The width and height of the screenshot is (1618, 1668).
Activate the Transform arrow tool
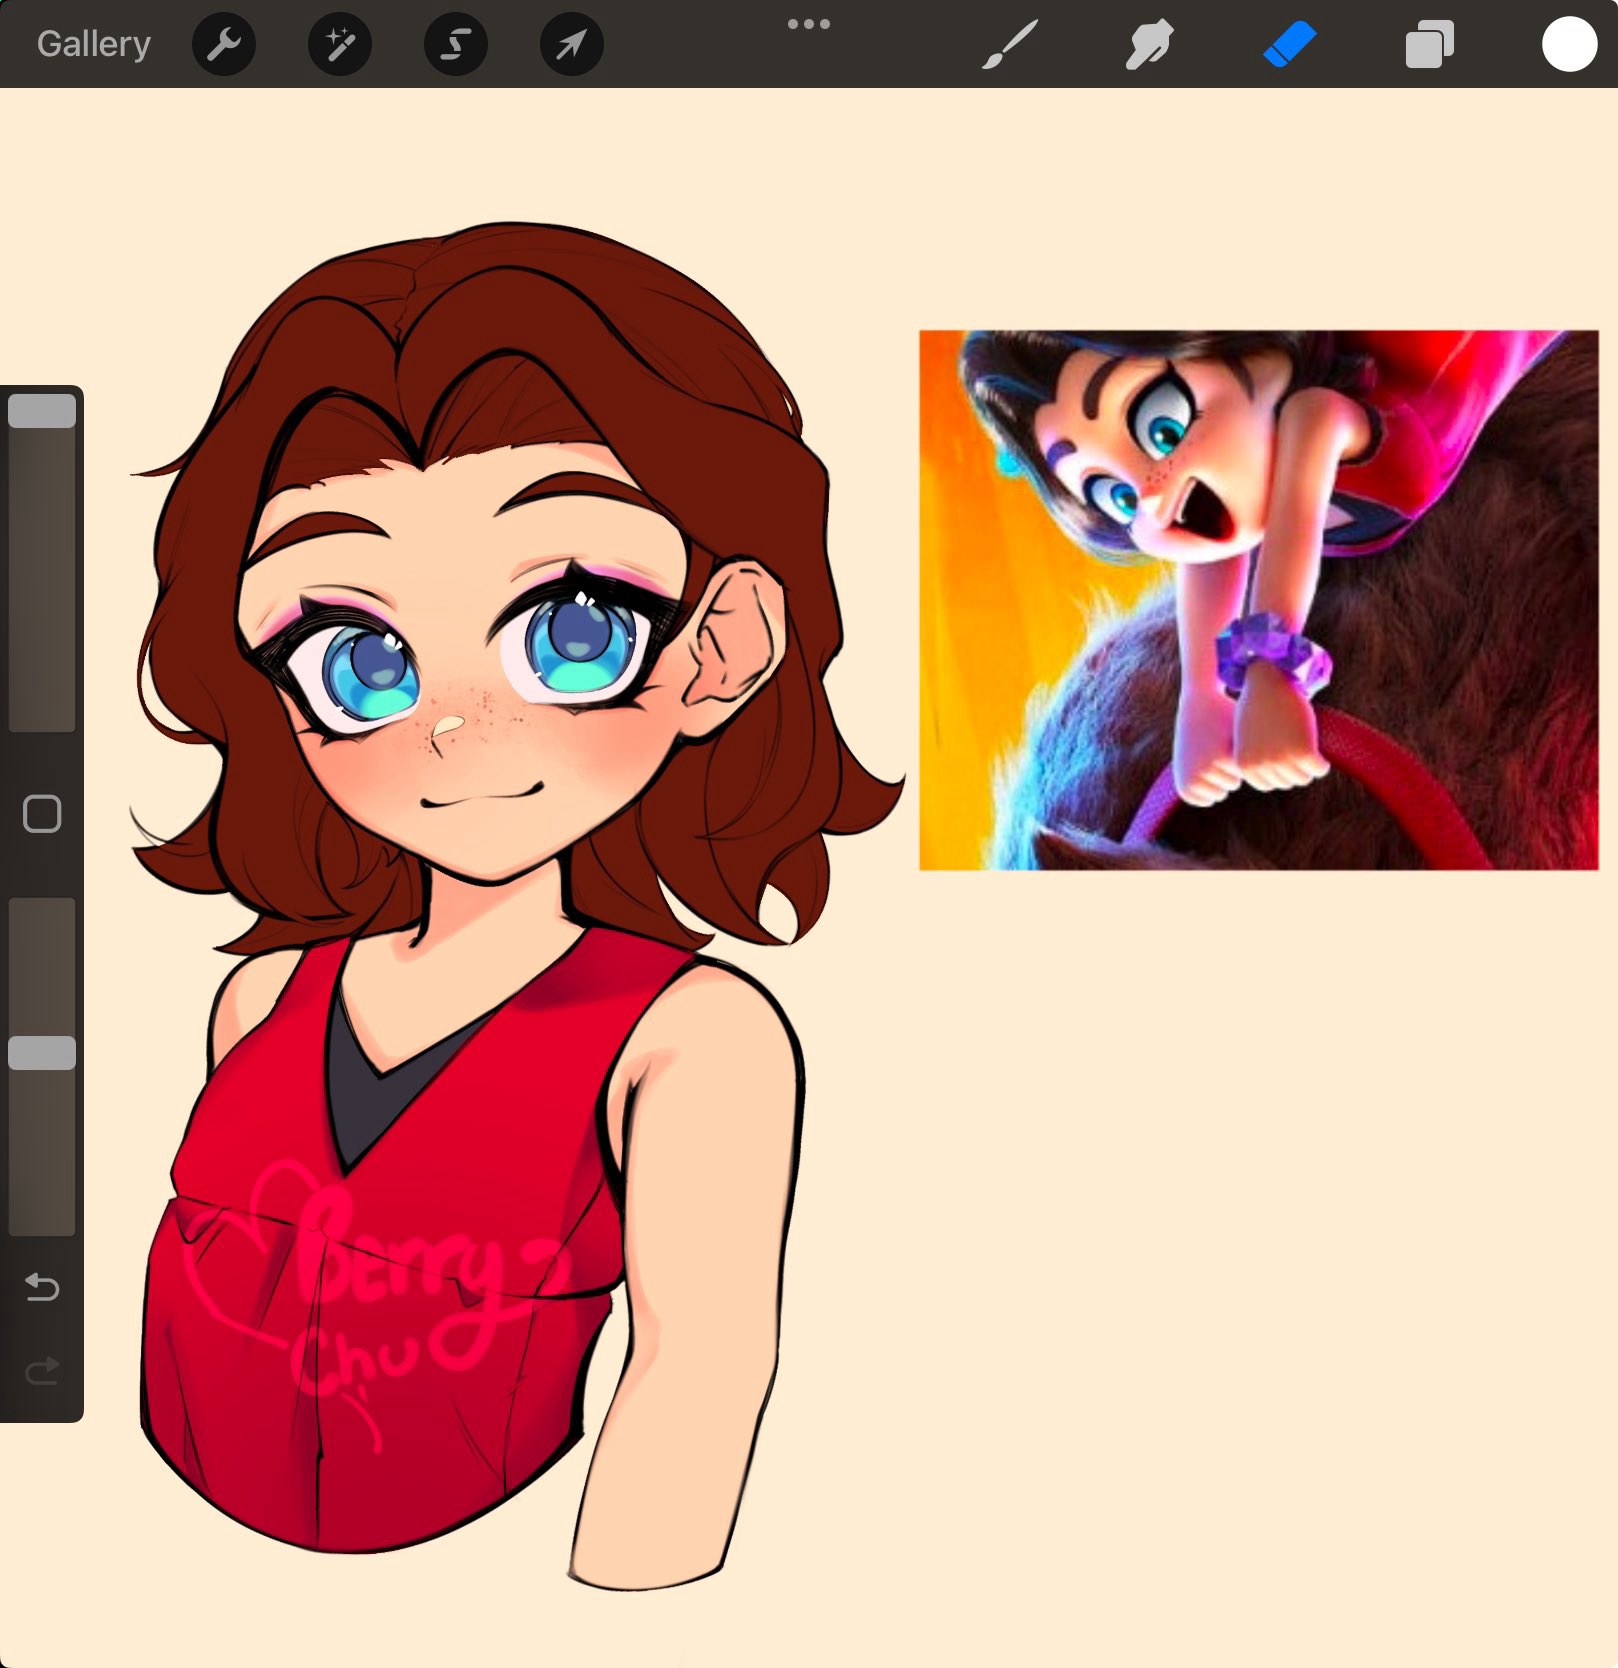(572, 44)
